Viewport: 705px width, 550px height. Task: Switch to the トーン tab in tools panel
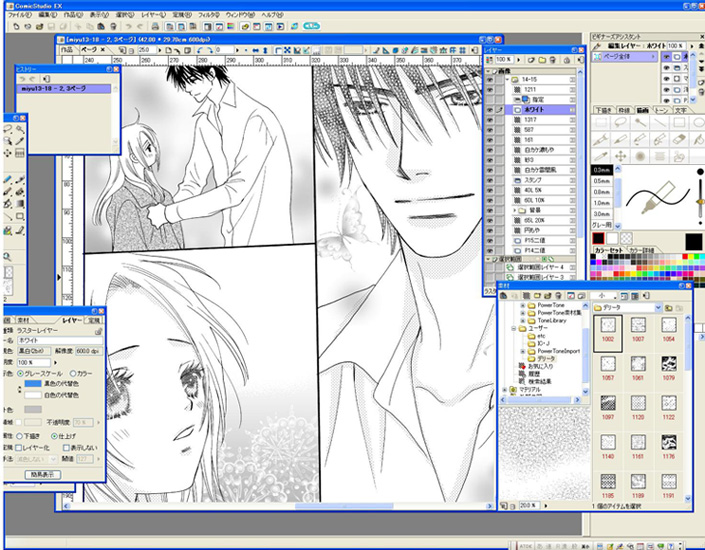[661, 110]
